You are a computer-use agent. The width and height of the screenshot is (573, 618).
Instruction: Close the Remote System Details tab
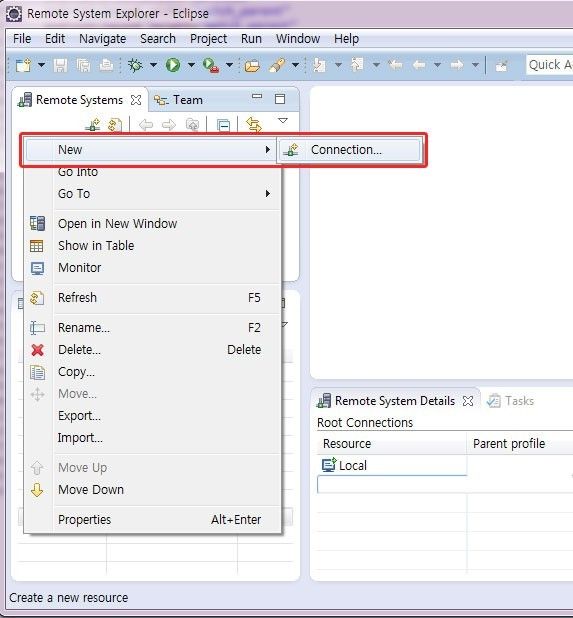tap(468, 401)
